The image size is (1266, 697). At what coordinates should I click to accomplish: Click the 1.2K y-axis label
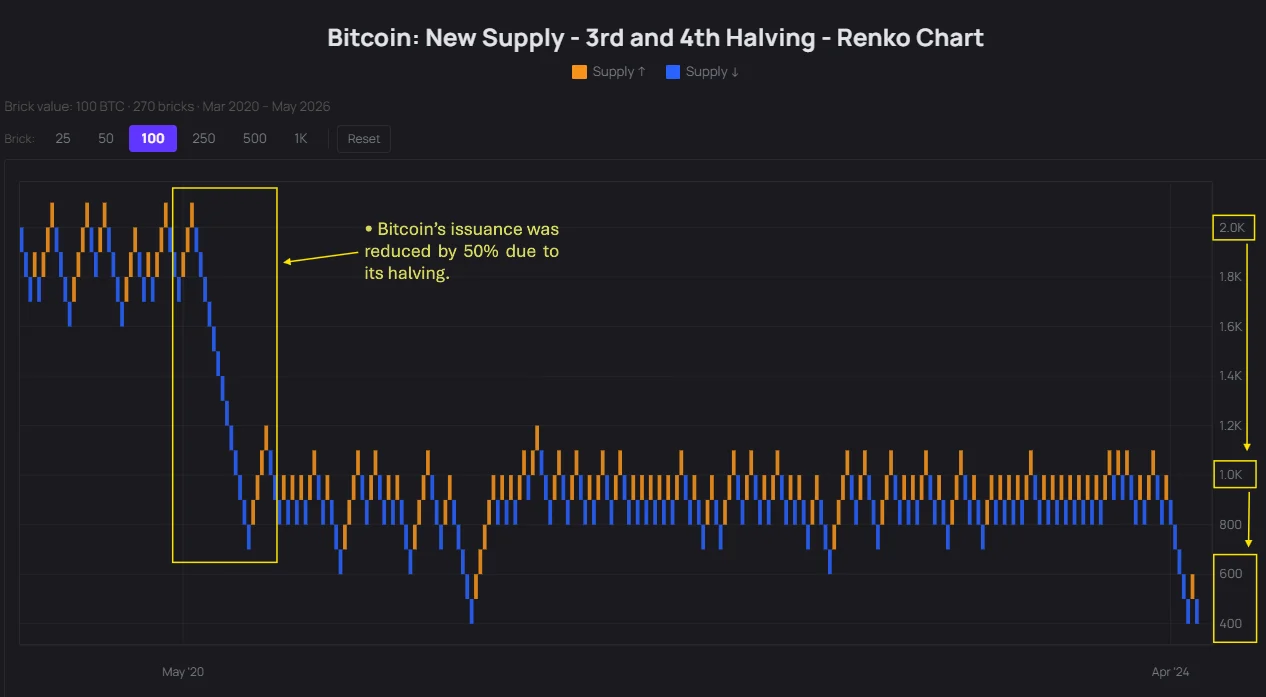click(1230, 426)
